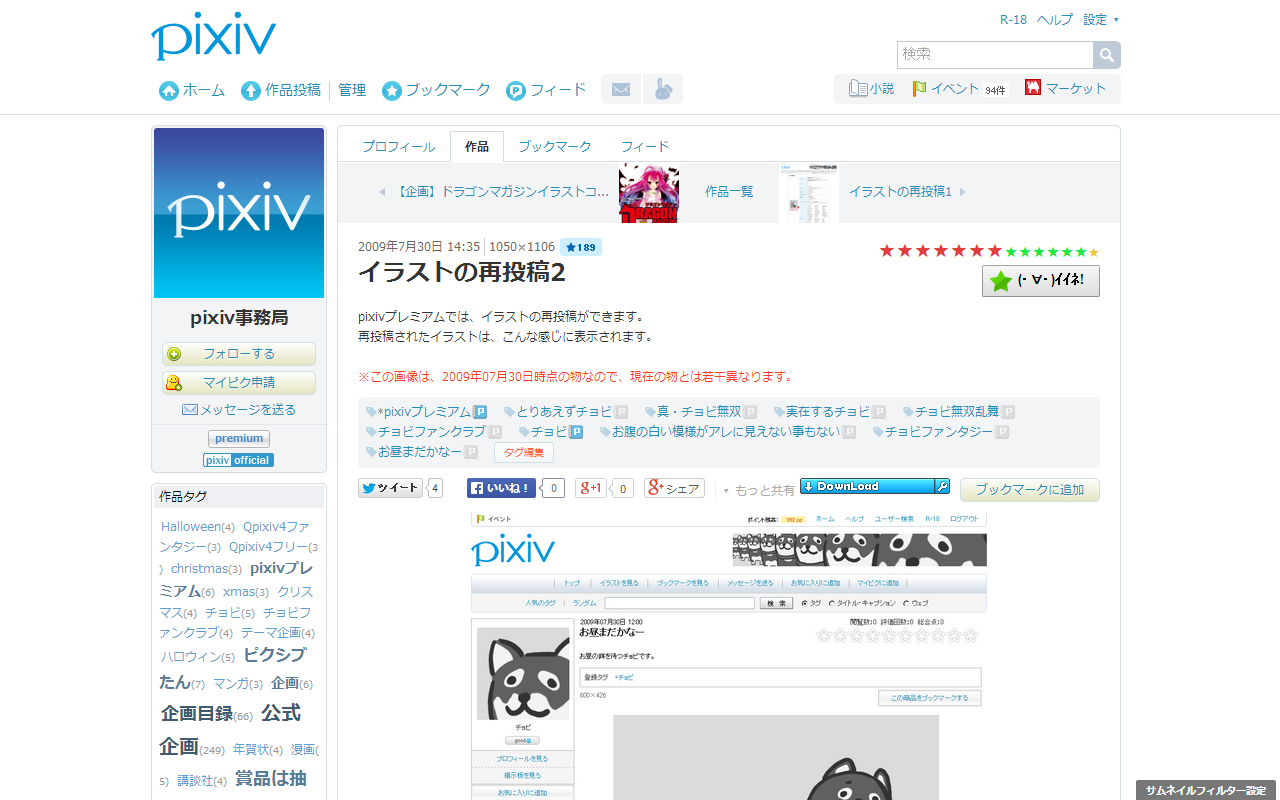
Task: Click the pointing hand notification icon
Action: [x=663, y=89]
